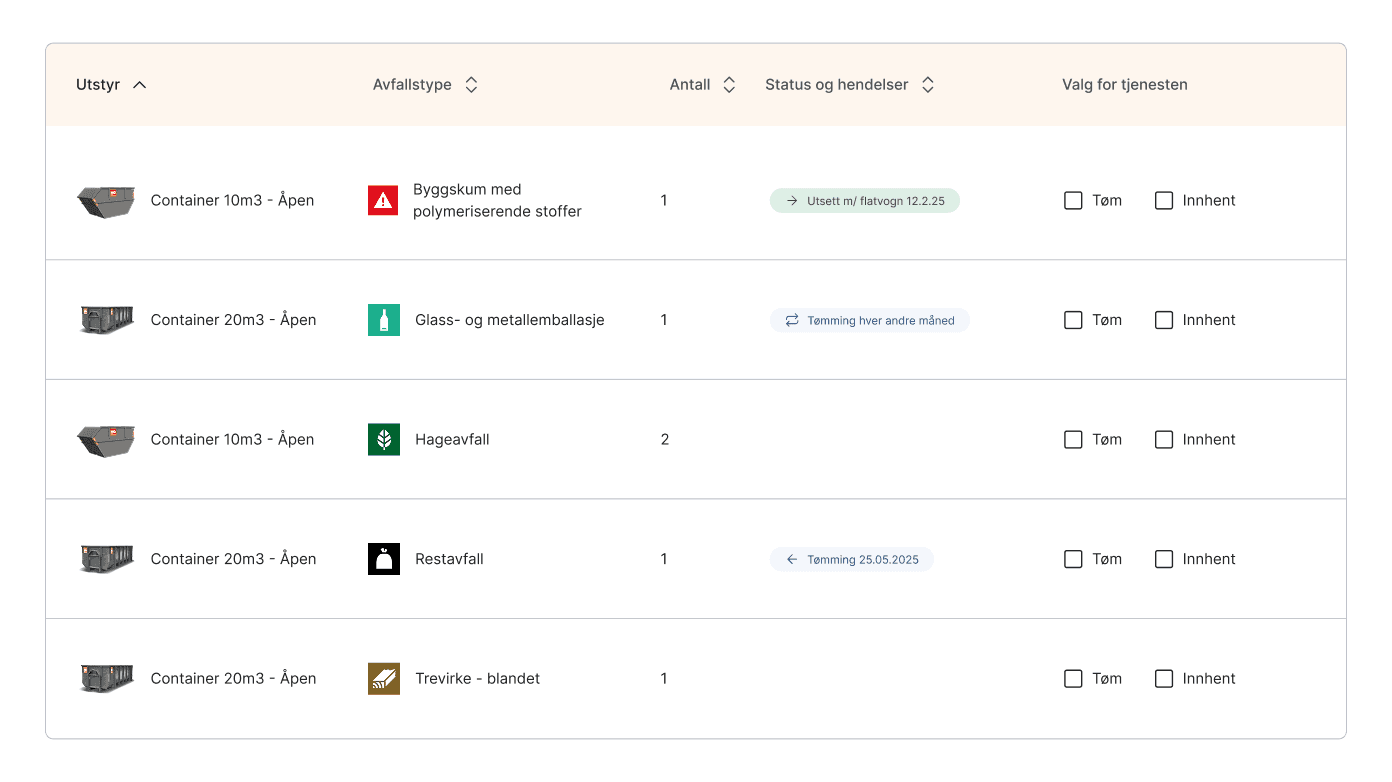Click the left arrow icon in Tømming 25.05.2025 badge
Image resolution: width=1392 pixels, height=782 pixels.
tap(792, 560)
